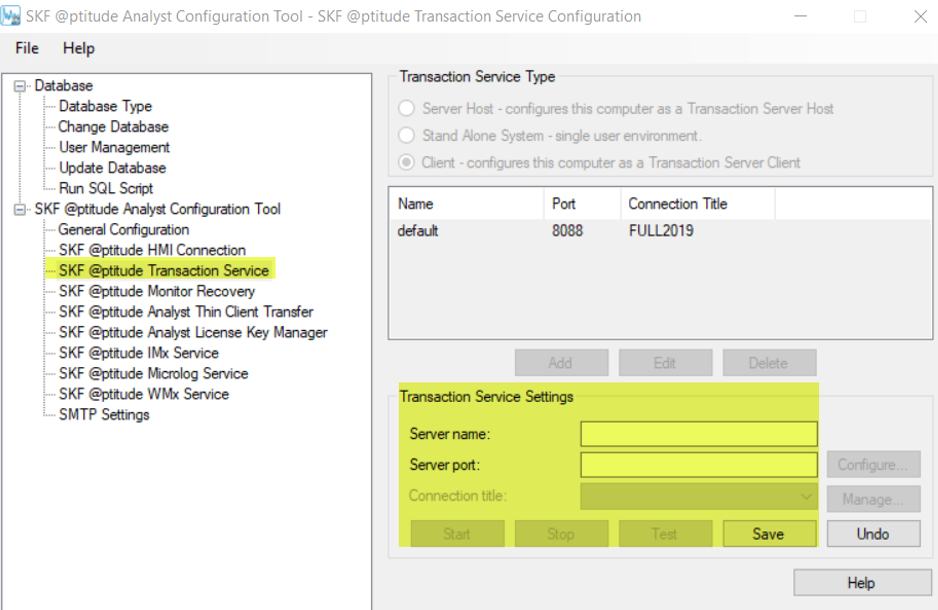Image resolution: width=938 pixels, height=610 pixels.
Task: Choose the Stand Alone System radio option
Action: click(x=407, y=135)
